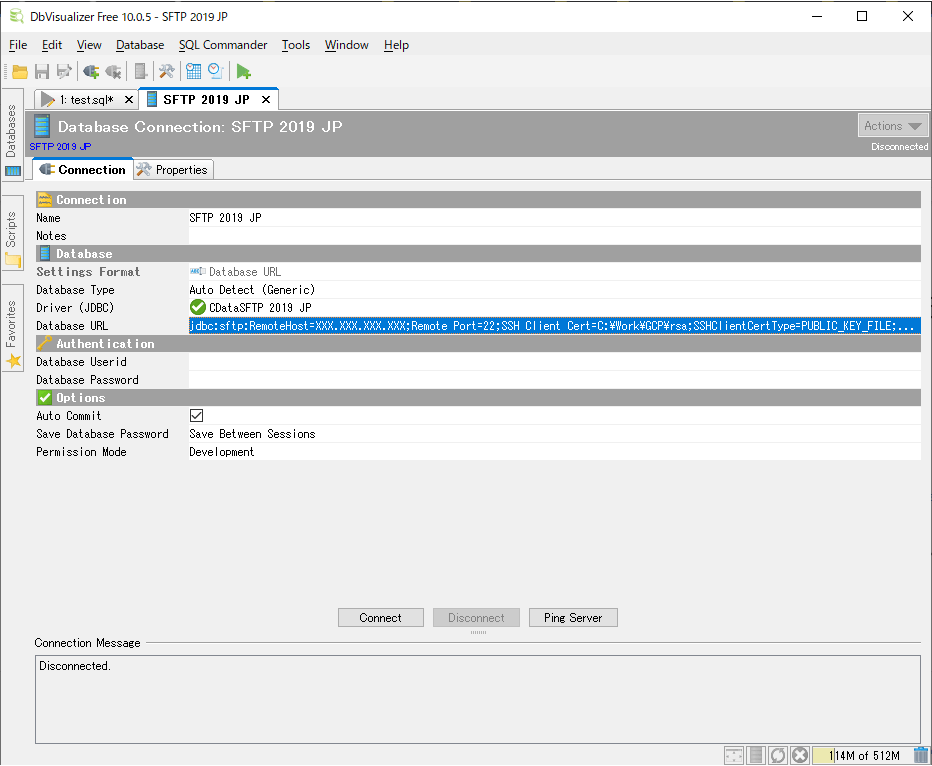Click the refresh arrows status bar icon
Image resolution: width=932 pixels, height=766 pixels.
777,755
